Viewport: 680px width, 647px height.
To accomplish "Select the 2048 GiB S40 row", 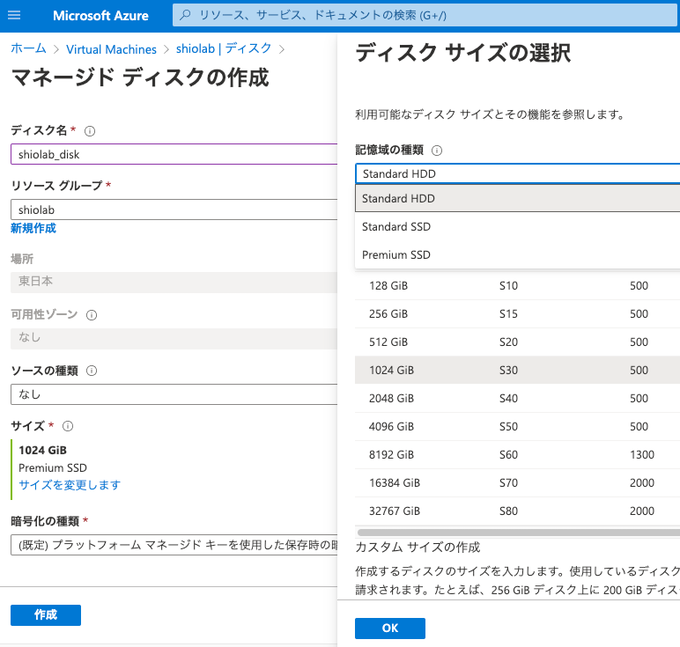I will [517, 399].
